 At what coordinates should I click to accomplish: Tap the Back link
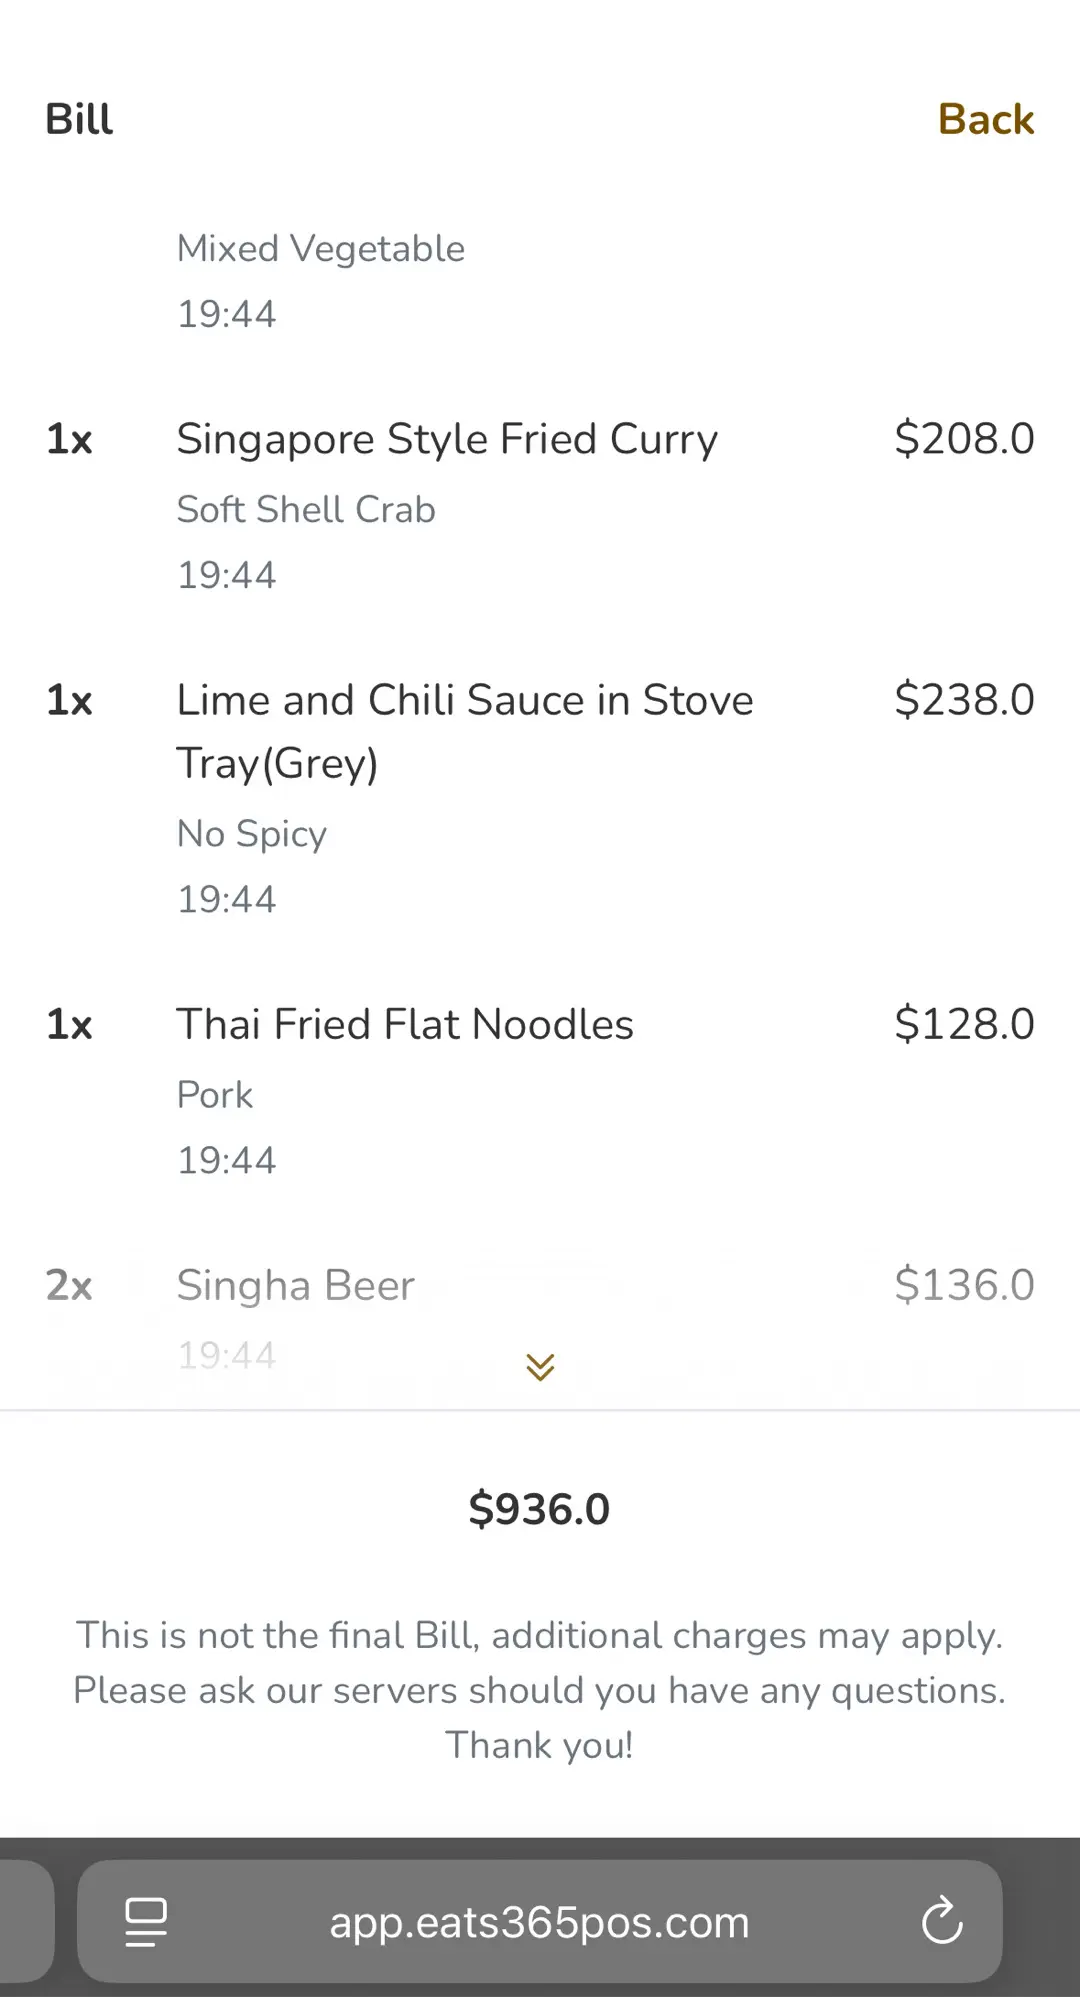tap(985, 120)
